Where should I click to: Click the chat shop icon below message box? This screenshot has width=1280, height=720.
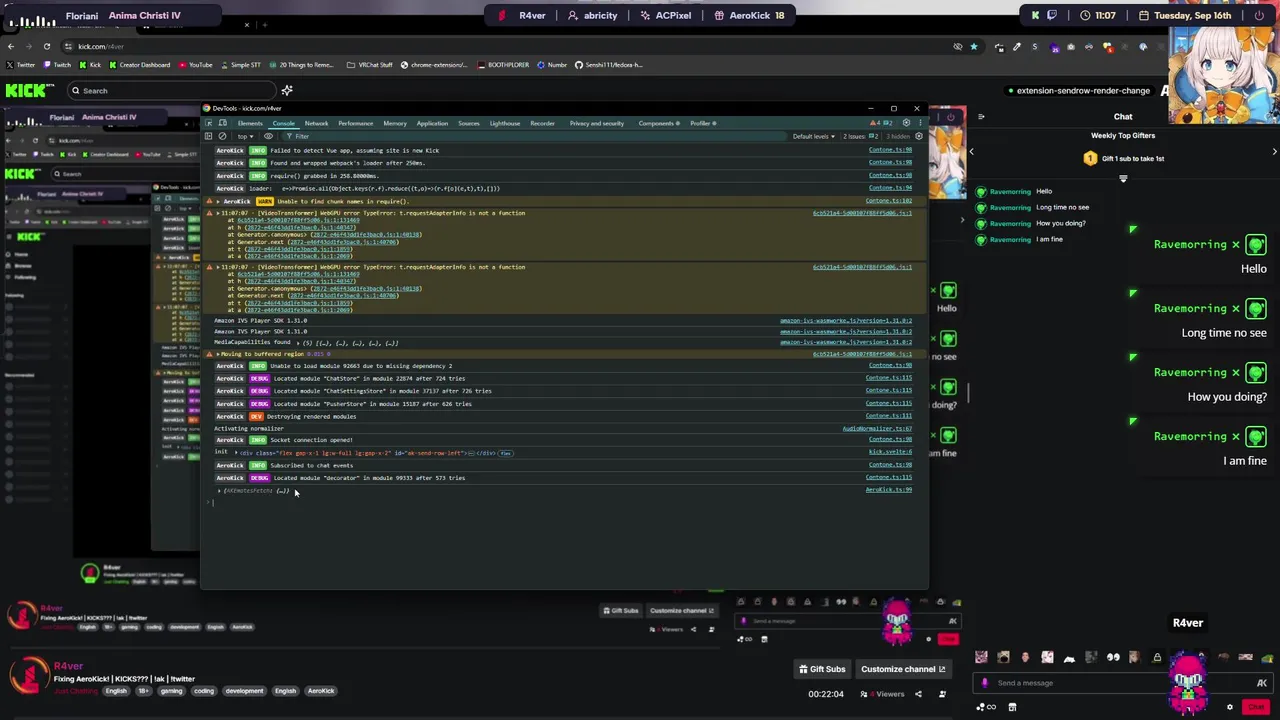point(1012,707)
